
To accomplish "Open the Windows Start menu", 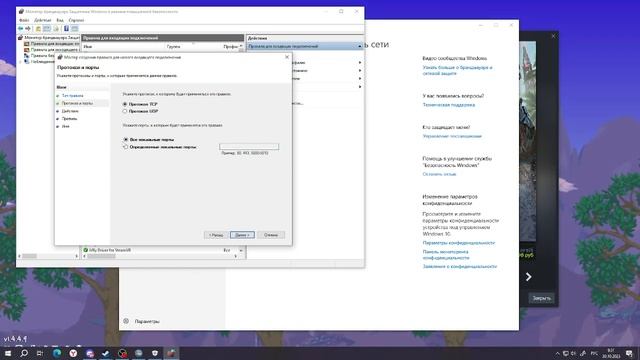I will [7, 353].
